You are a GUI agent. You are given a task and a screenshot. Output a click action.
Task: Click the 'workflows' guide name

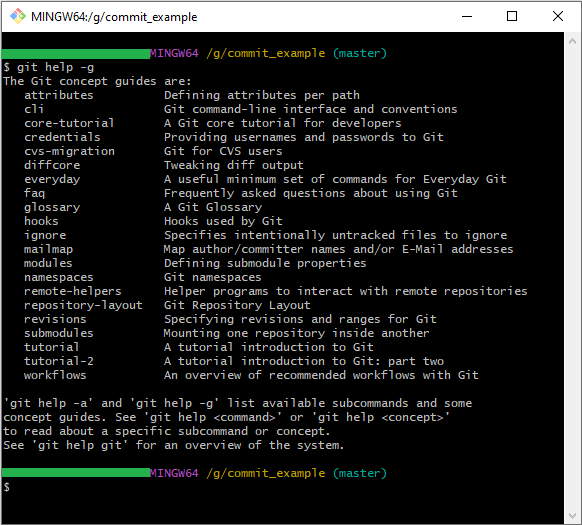pos(55,375)
